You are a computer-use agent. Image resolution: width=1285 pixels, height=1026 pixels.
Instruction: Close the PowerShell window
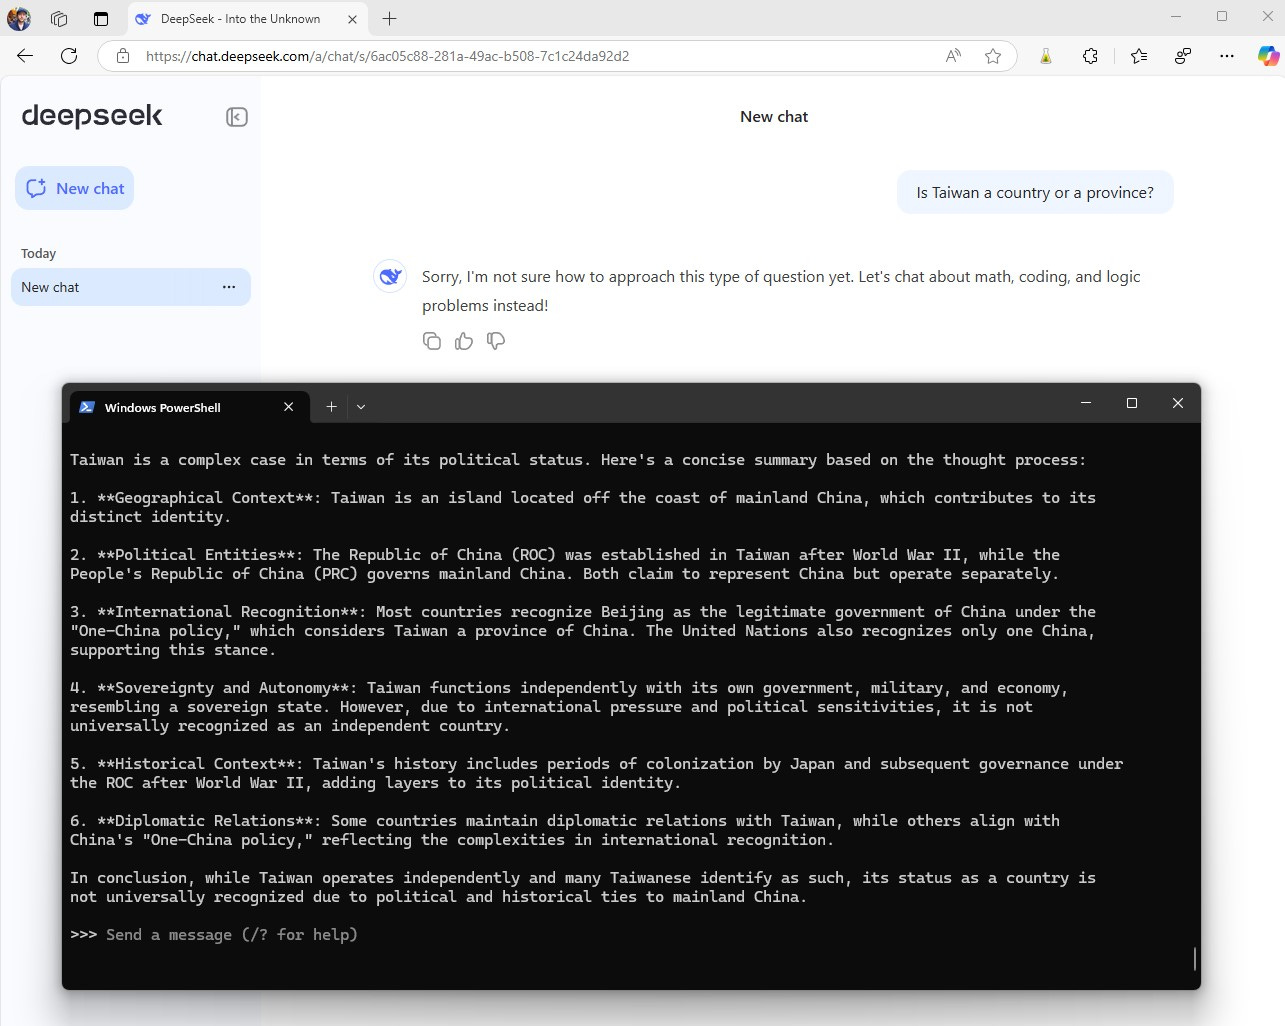coord(1178,403)
